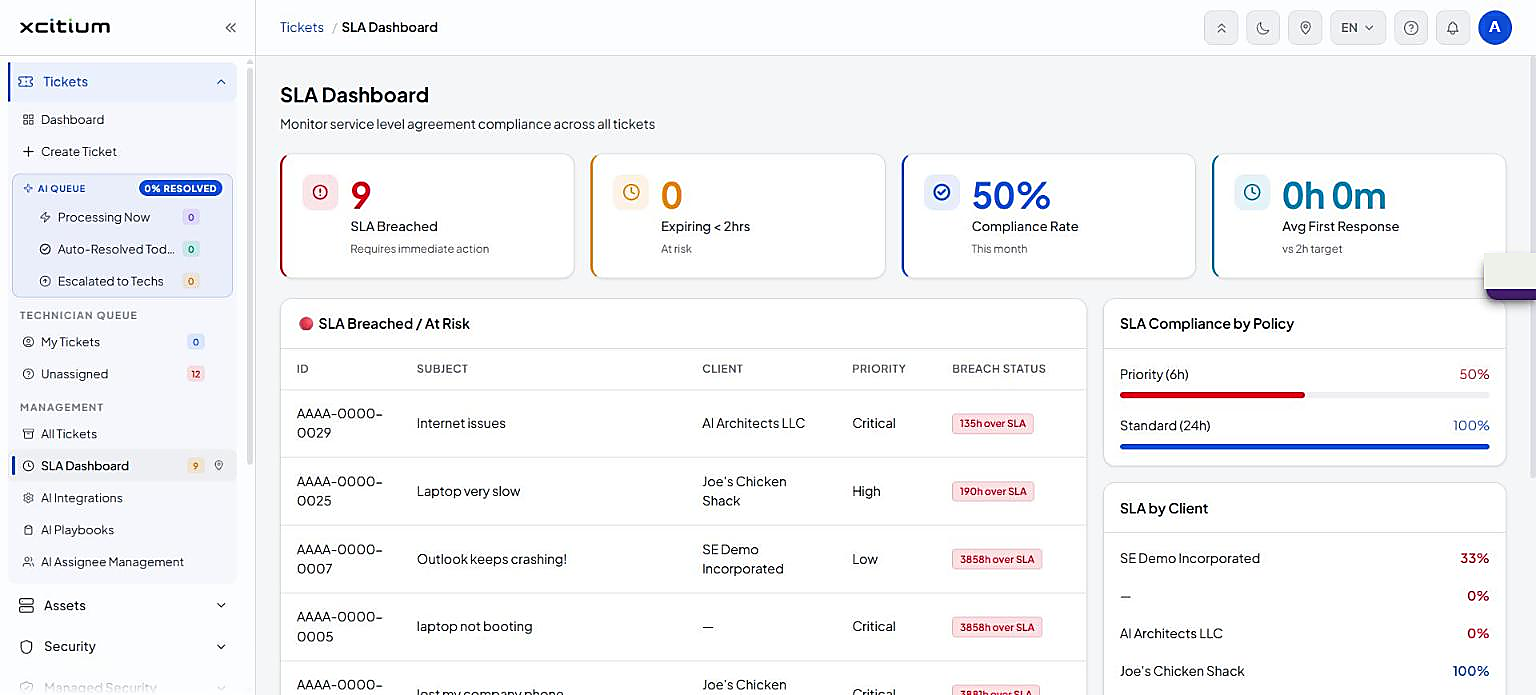Click the Assets stack icon
1536x695 pixels.
click(26, 606)
